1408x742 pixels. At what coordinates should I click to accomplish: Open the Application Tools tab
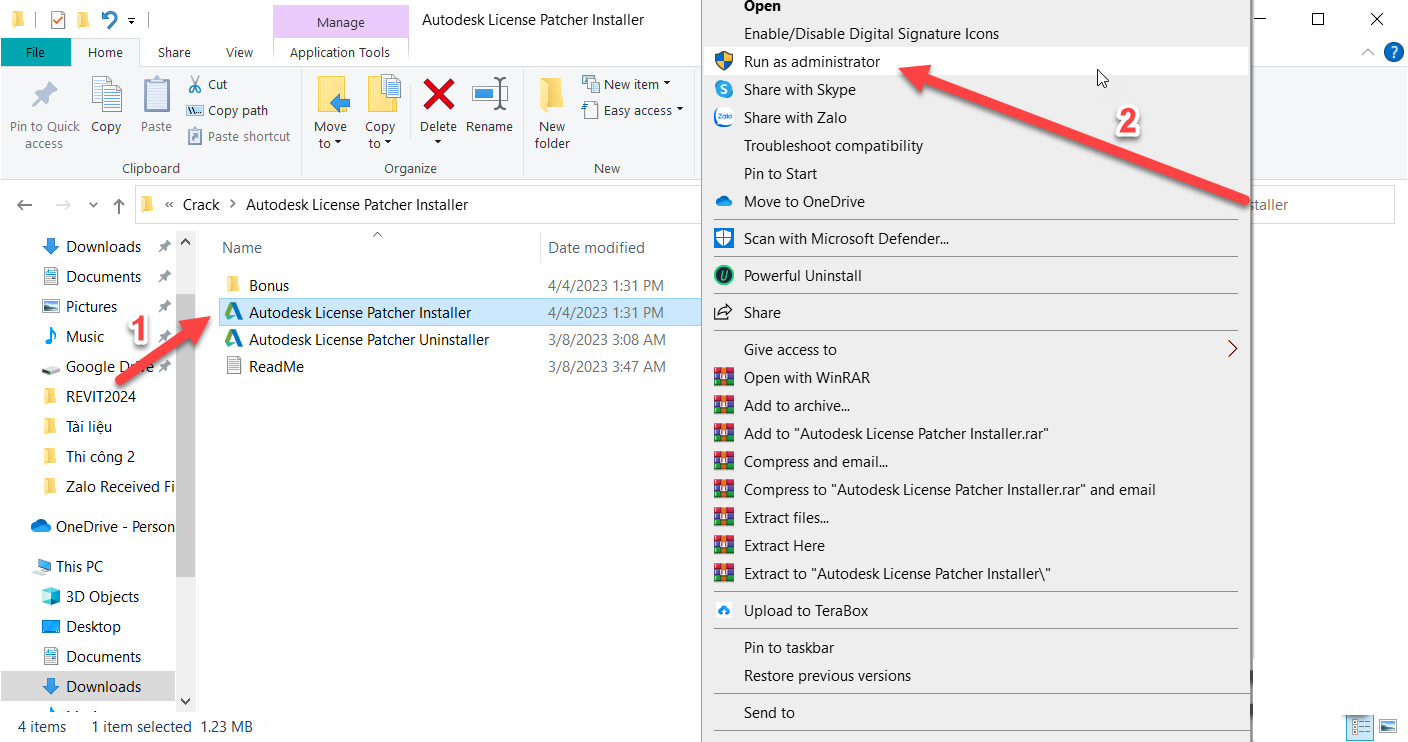pos(340,53)
